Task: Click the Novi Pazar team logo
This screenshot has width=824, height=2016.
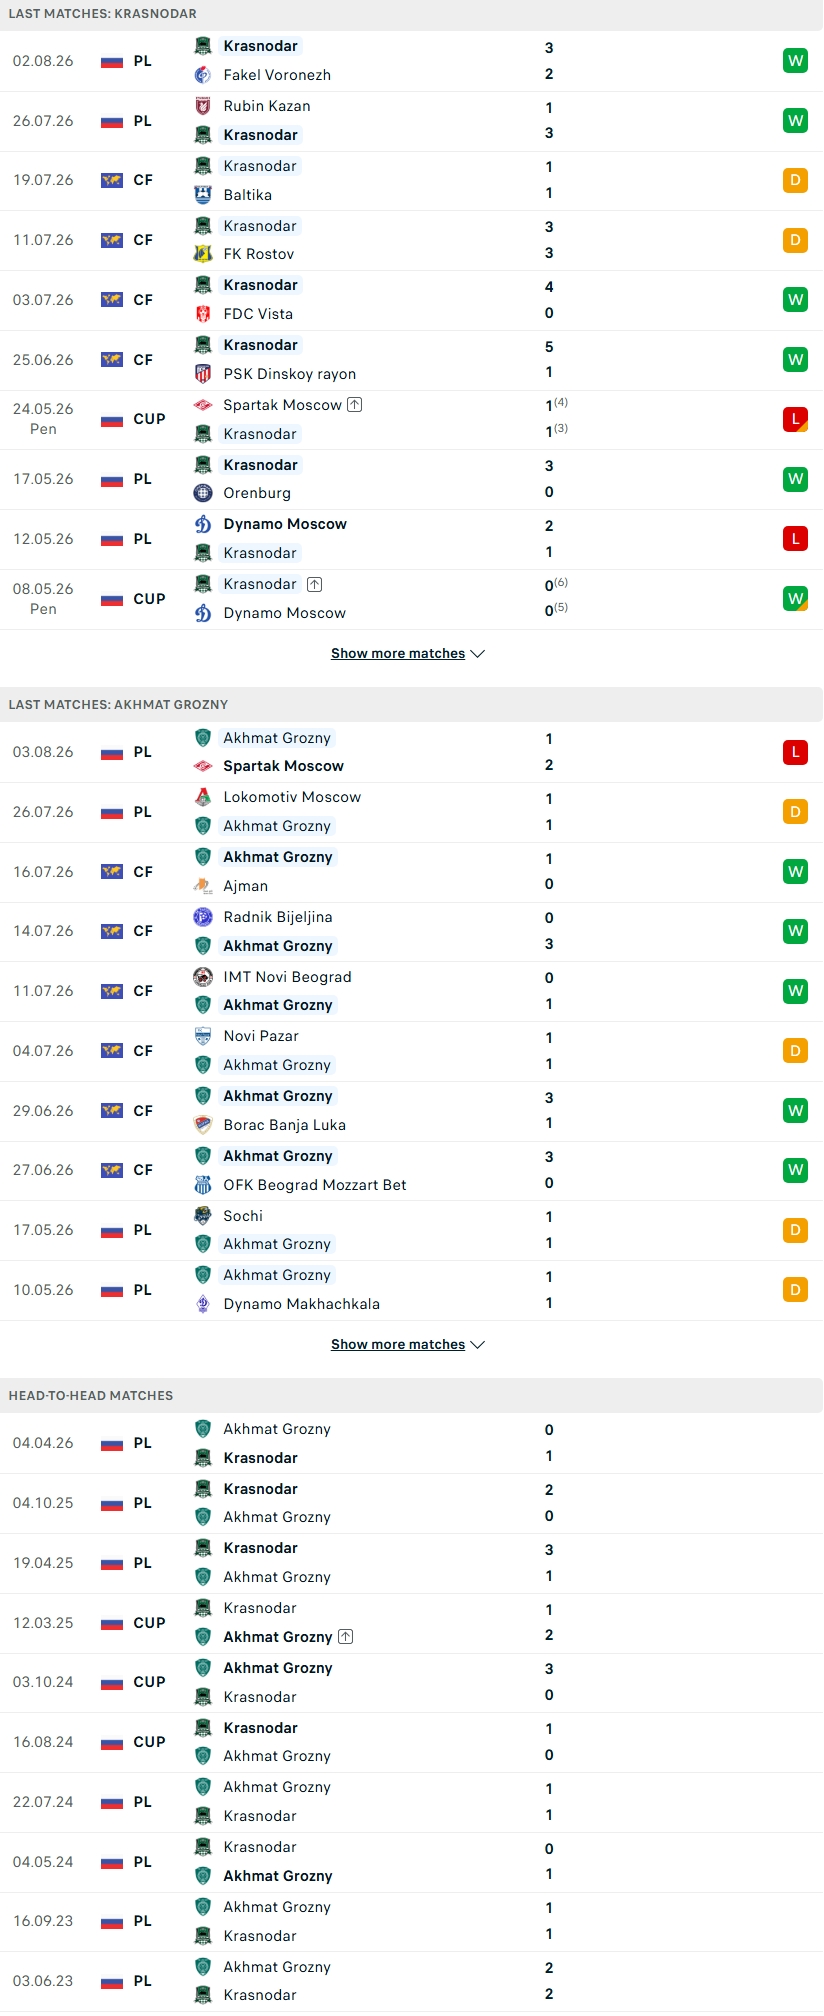Action: coord(203,1036)
